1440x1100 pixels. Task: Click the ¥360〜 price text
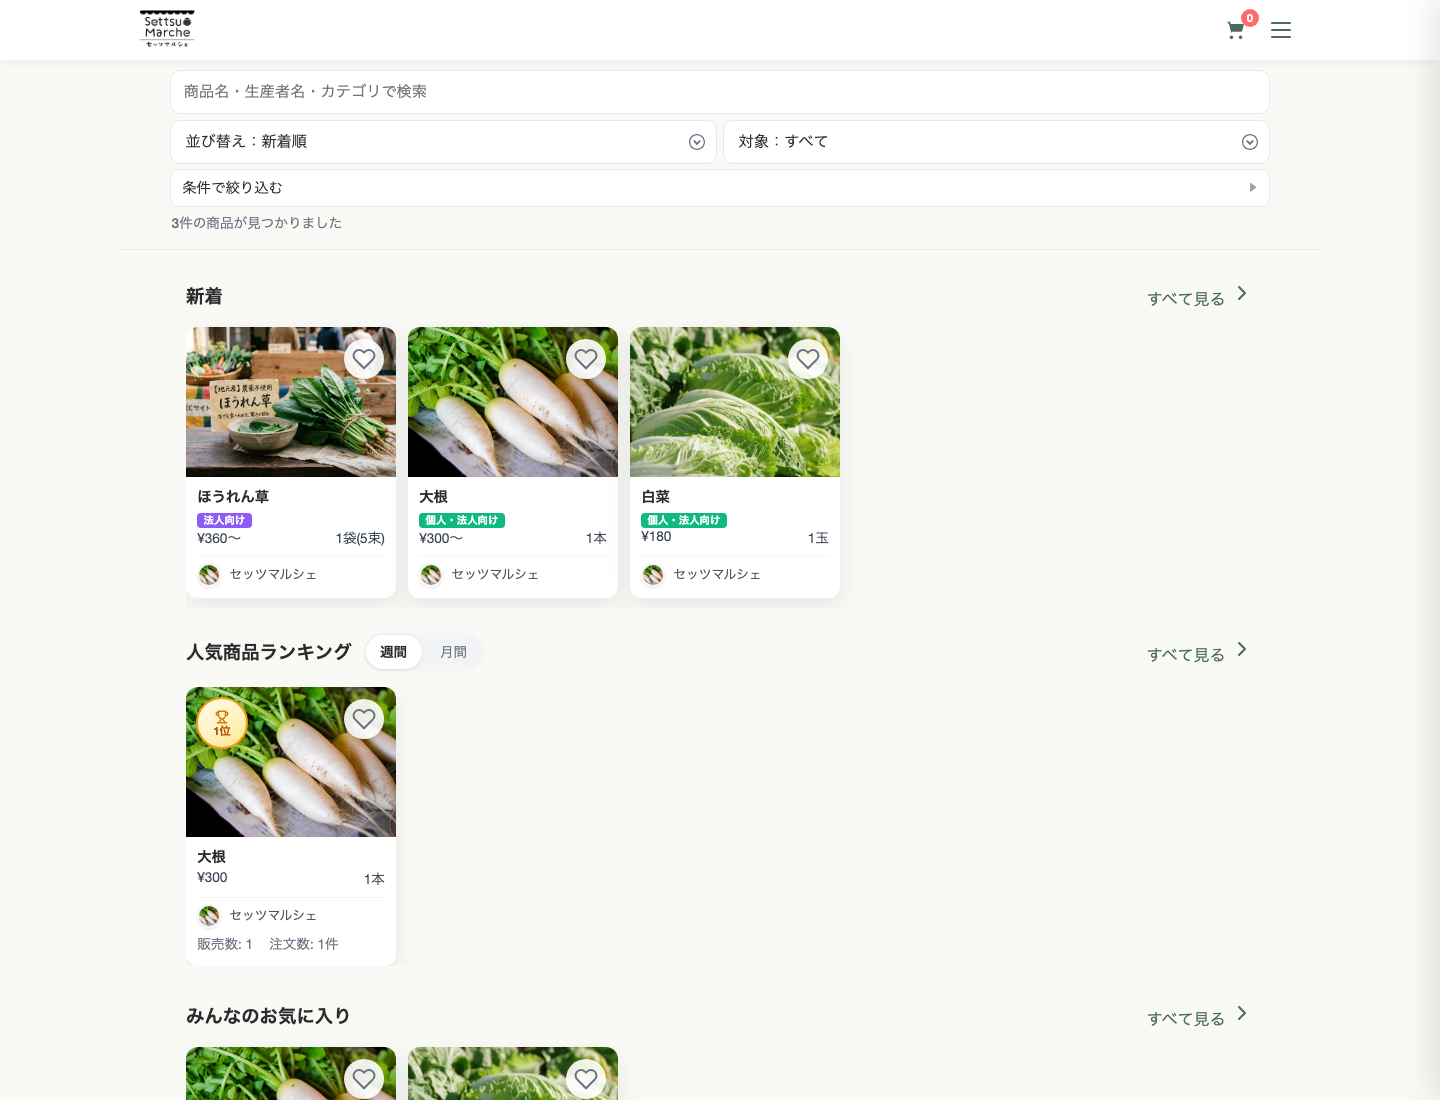[219, 538]
